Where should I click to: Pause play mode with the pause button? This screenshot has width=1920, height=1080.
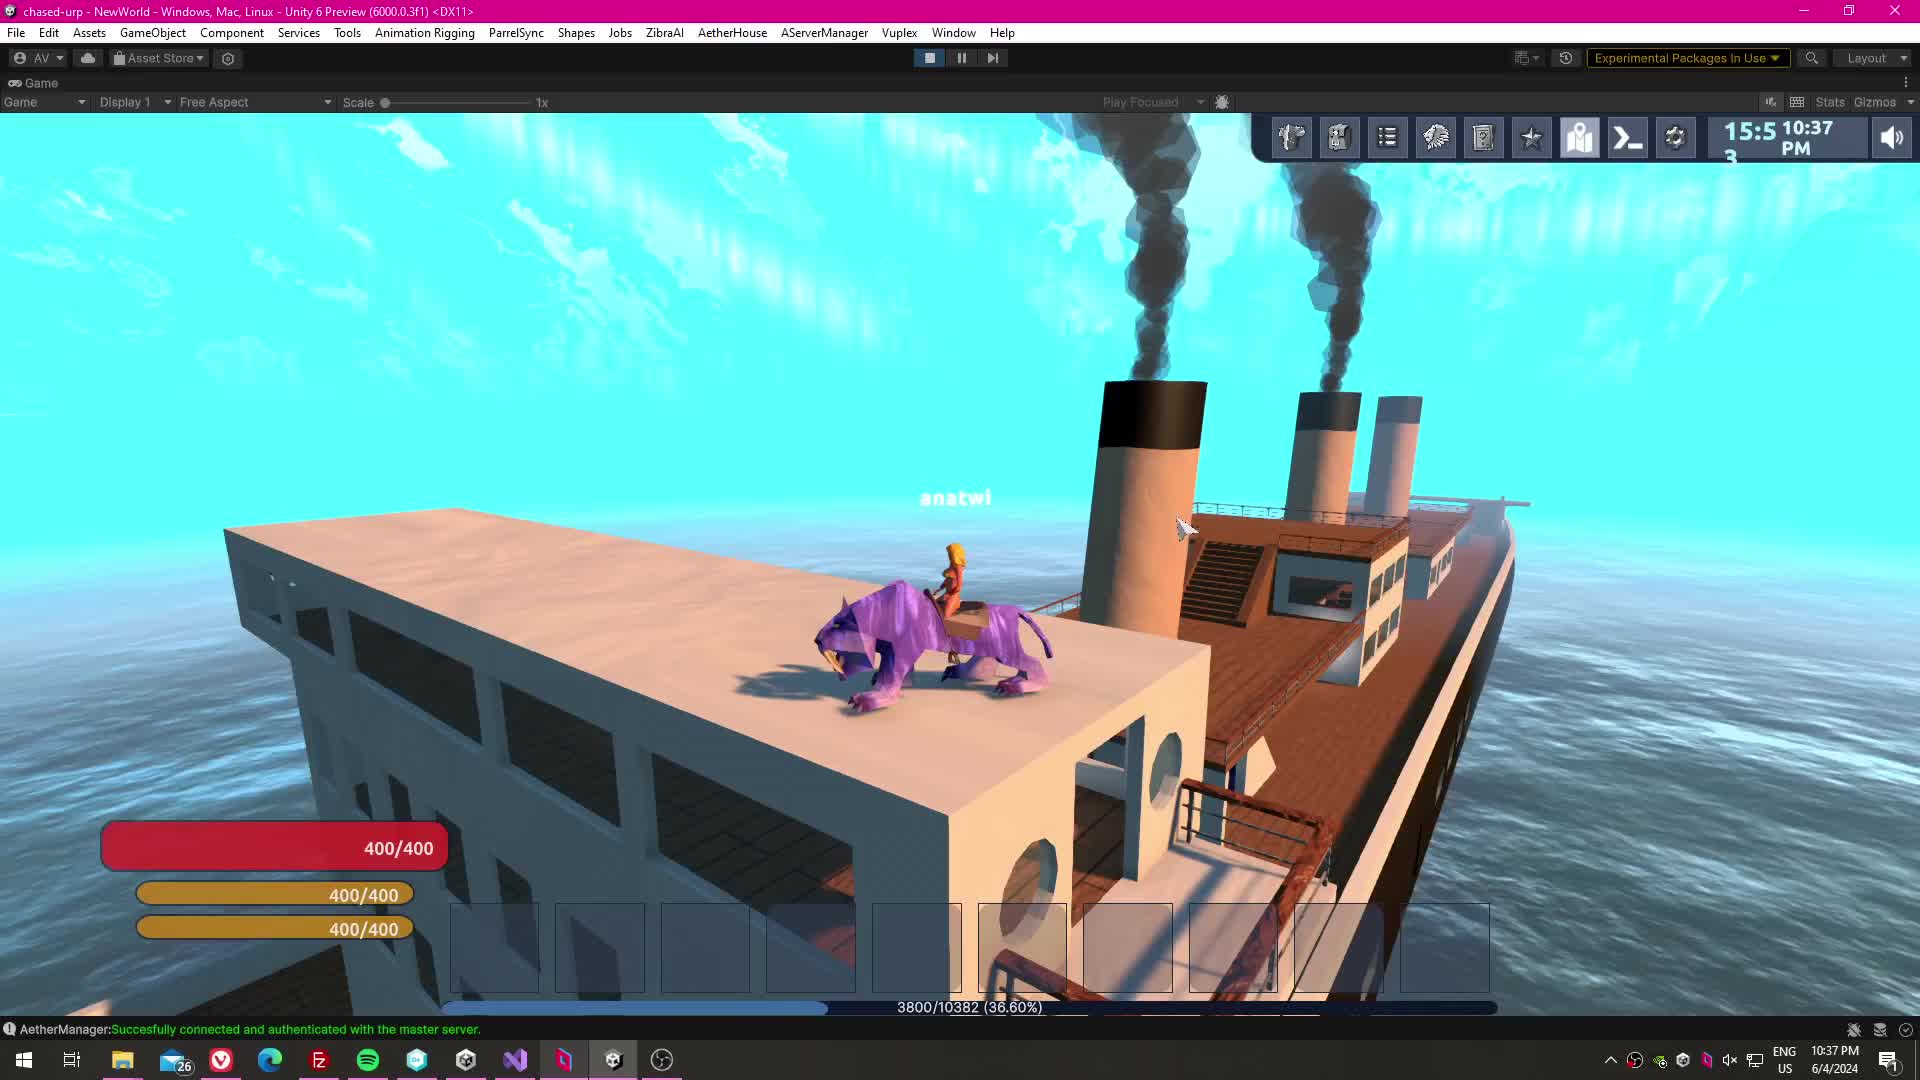point(961,58)
